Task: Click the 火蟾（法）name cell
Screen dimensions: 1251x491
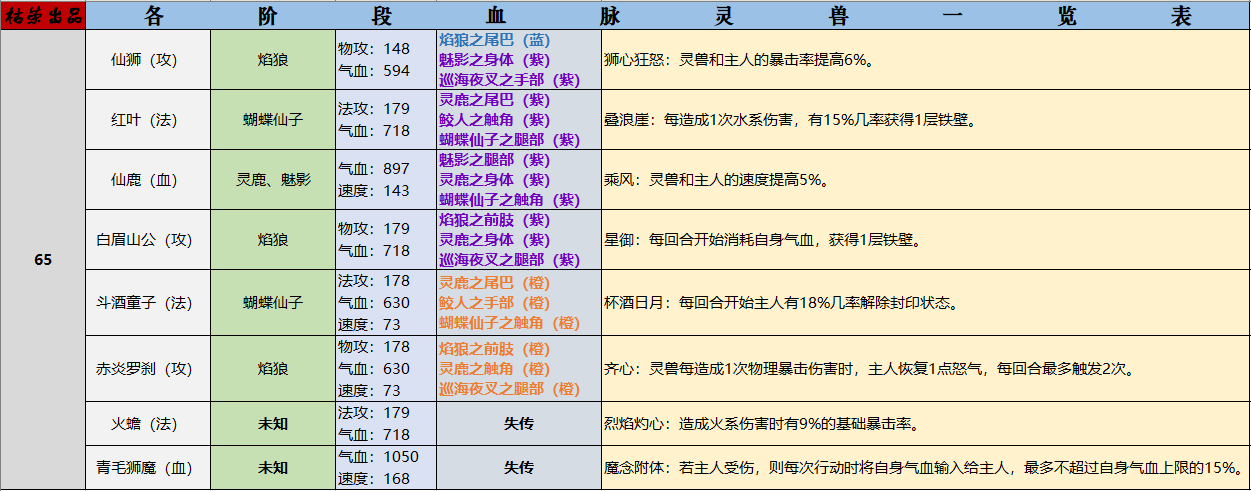Action: tap(148, 424)
